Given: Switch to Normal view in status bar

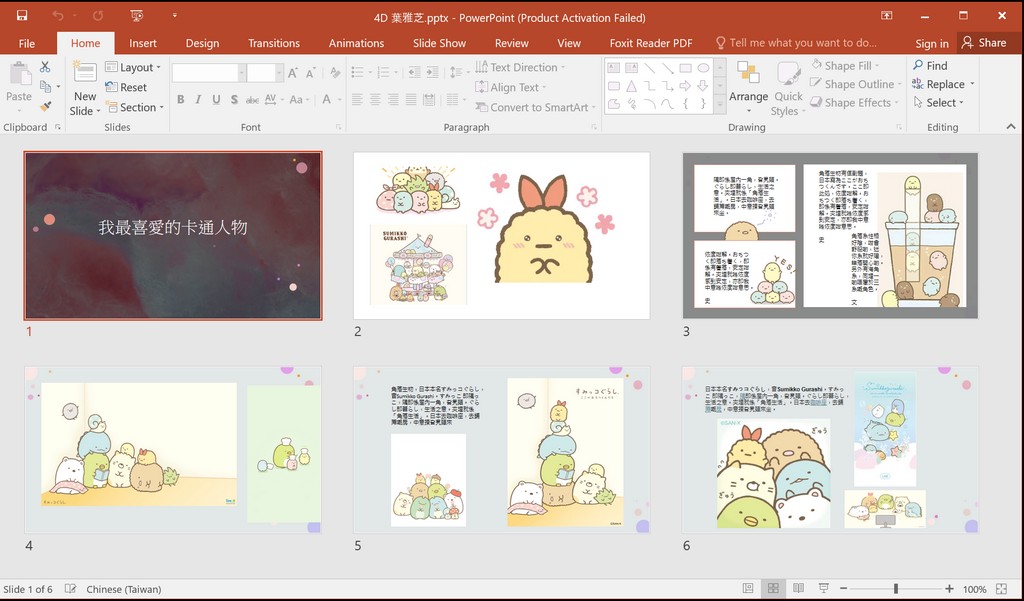Looking at the screenshot, I should click(x=748, y=589).
